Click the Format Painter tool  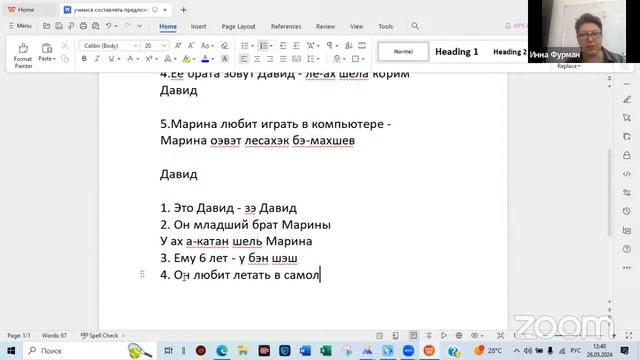click(x=23, y=56)
